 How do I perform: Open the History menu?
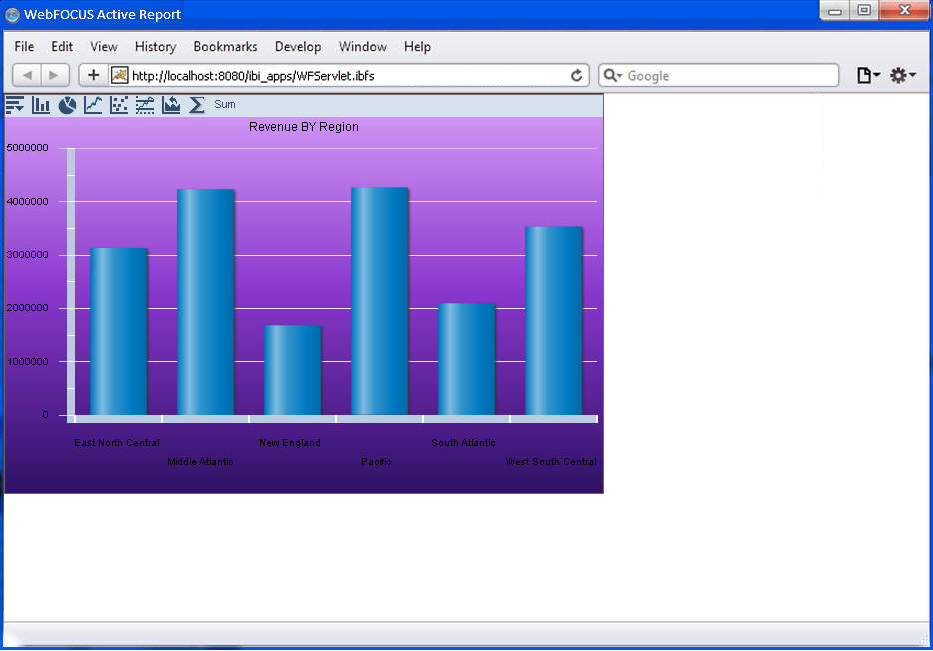point(155,46)
